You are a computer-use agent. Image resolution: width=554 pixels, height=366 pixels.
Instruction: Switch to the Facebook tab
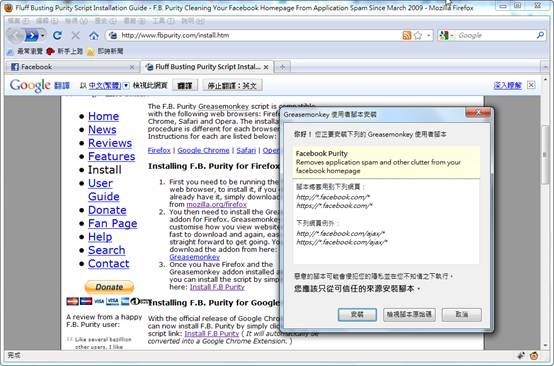tap(72, 67)
